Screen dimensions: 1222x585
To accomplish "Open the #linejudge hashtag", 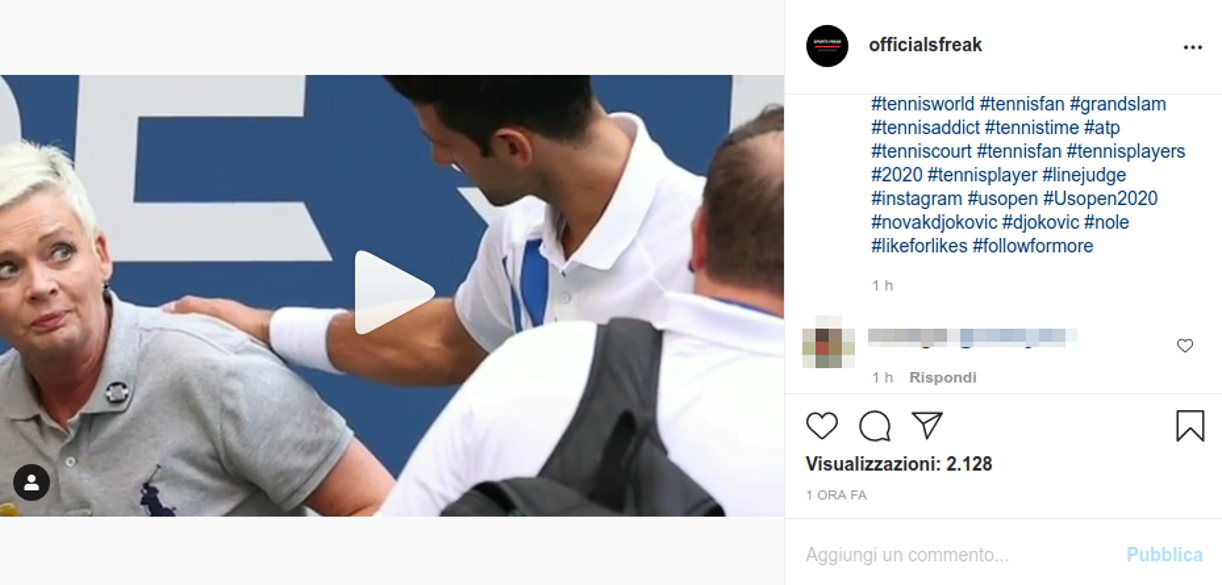I will pyautogui.click(x=1084, y=175).
